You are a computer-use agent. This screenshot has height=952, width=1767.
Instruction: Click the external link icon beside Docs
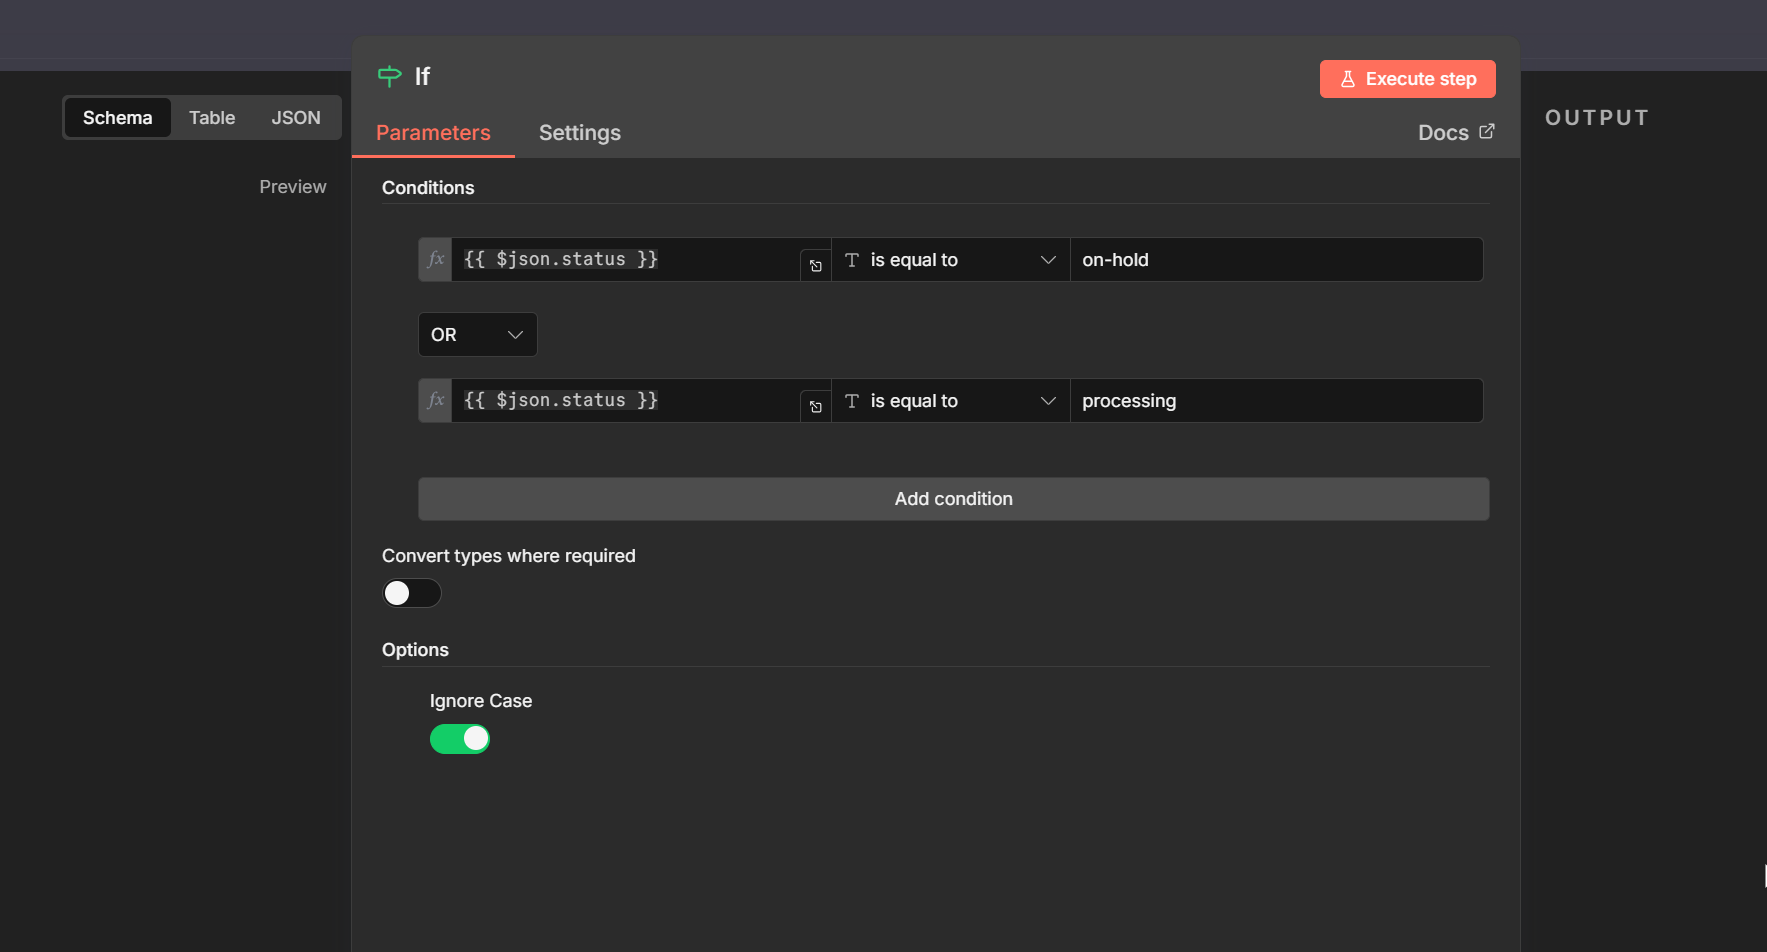[1487, 132]
